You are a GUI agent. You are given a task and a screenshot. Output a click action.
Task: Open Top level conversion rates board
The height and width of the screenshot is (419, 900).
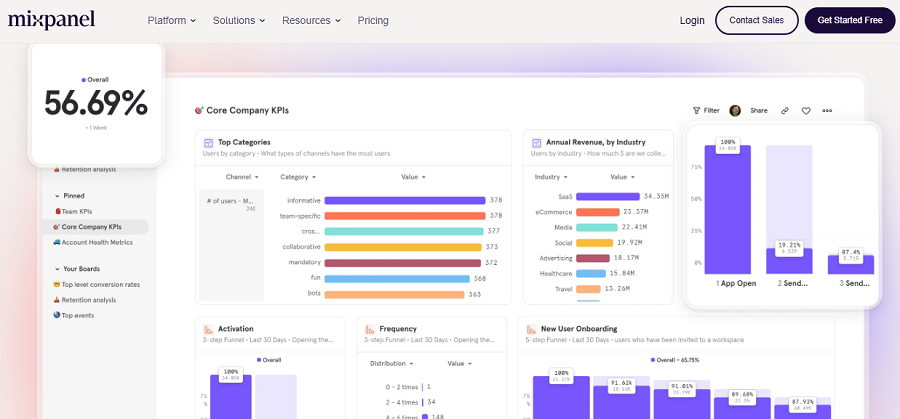tap(96, 284)
